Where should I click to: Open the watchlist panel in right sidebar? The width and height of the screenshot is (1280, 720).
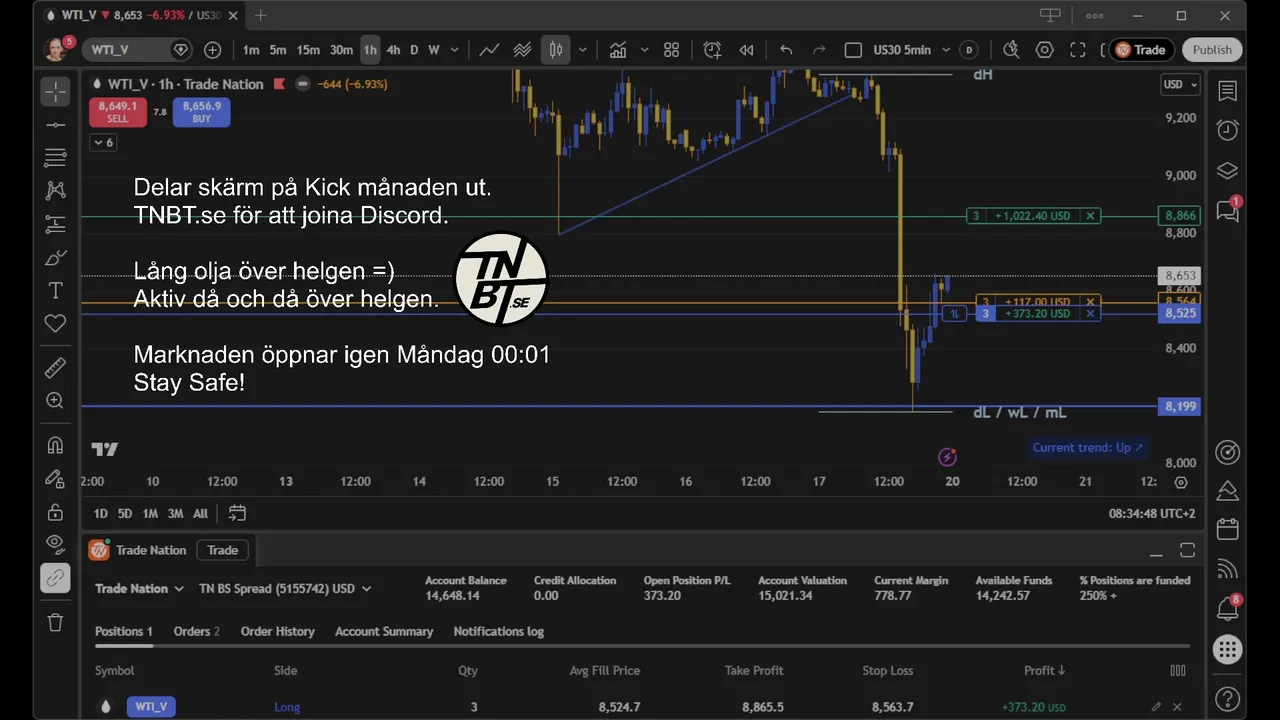[1227, 91]
